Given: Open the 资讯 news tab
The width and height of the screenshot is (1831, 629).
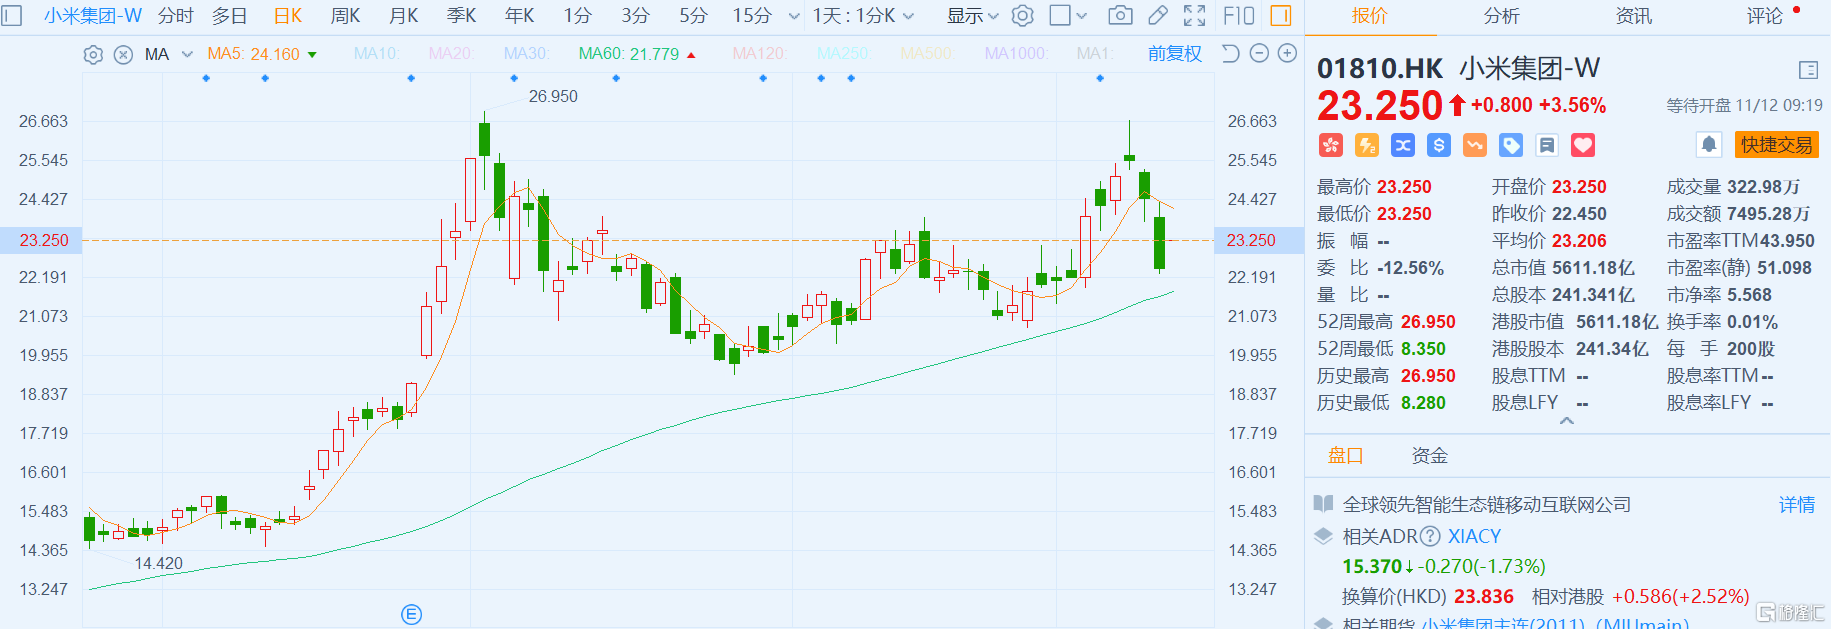Looking at the screenshot, I should click(x=1633, y=16).
